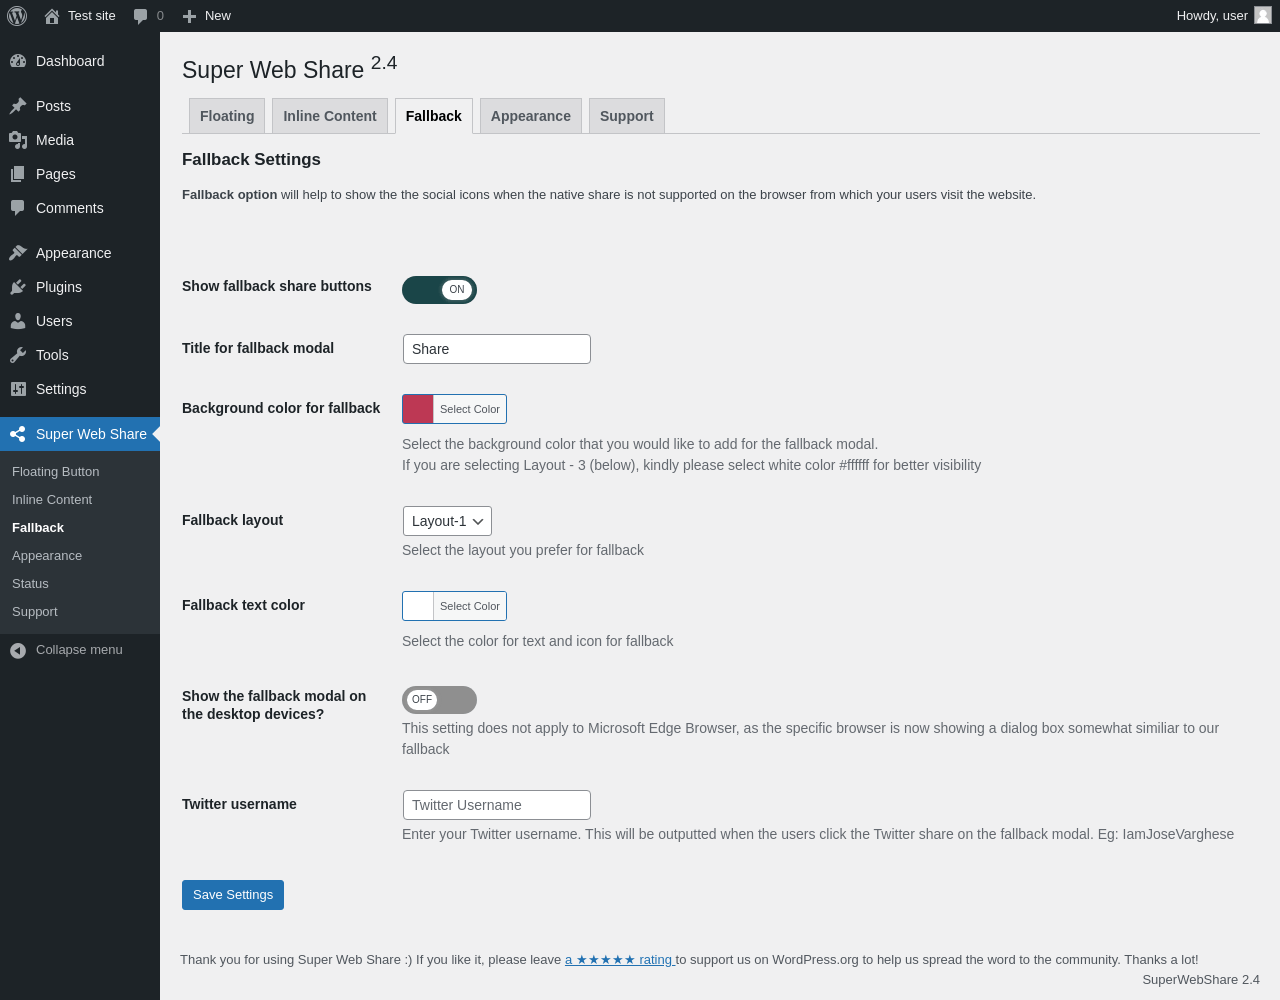Image resolution: width=1280 pixels, height=1000 pixels.
Task: Click the Pages icon in sidebar
Action: pos(18,174)
